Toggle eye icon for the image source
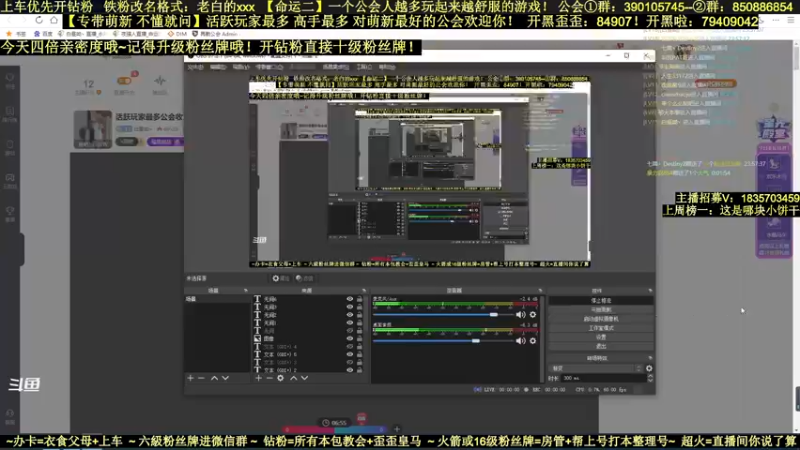The height and width of the screenshot is (450, 800). coord(349,338)
